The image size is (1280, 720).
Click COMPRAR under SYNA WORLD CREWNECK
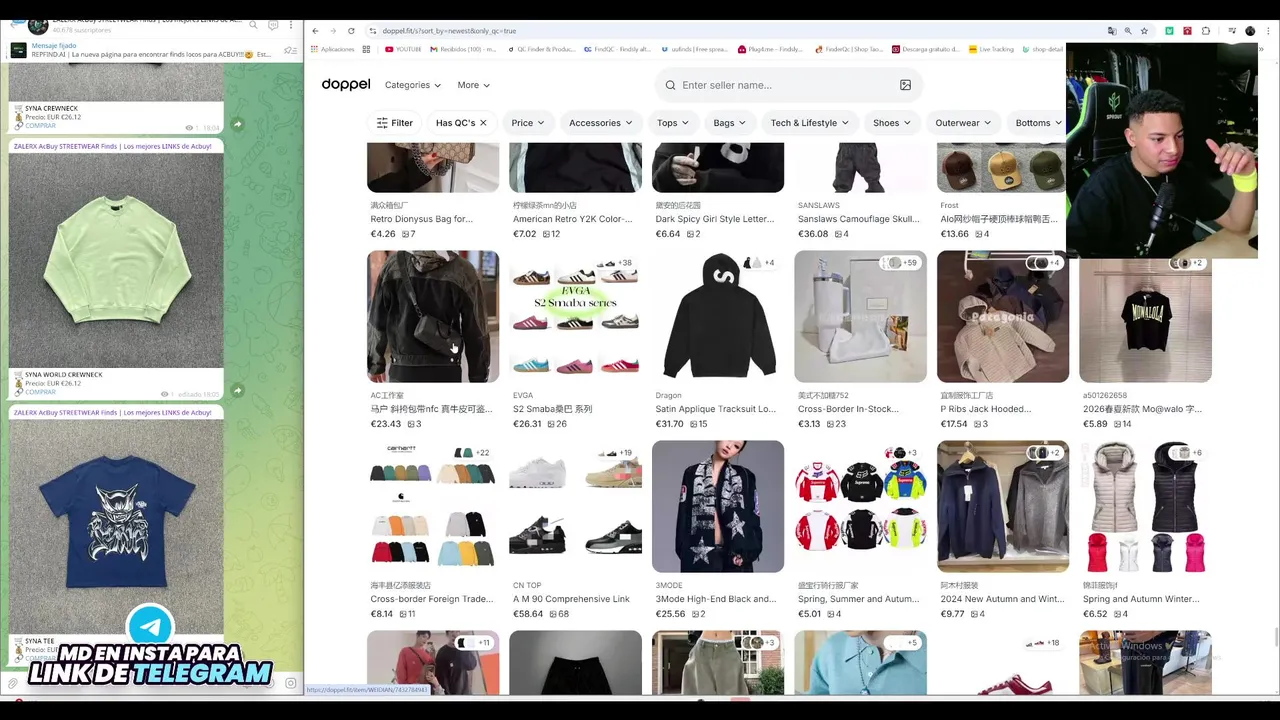(40, 392)
